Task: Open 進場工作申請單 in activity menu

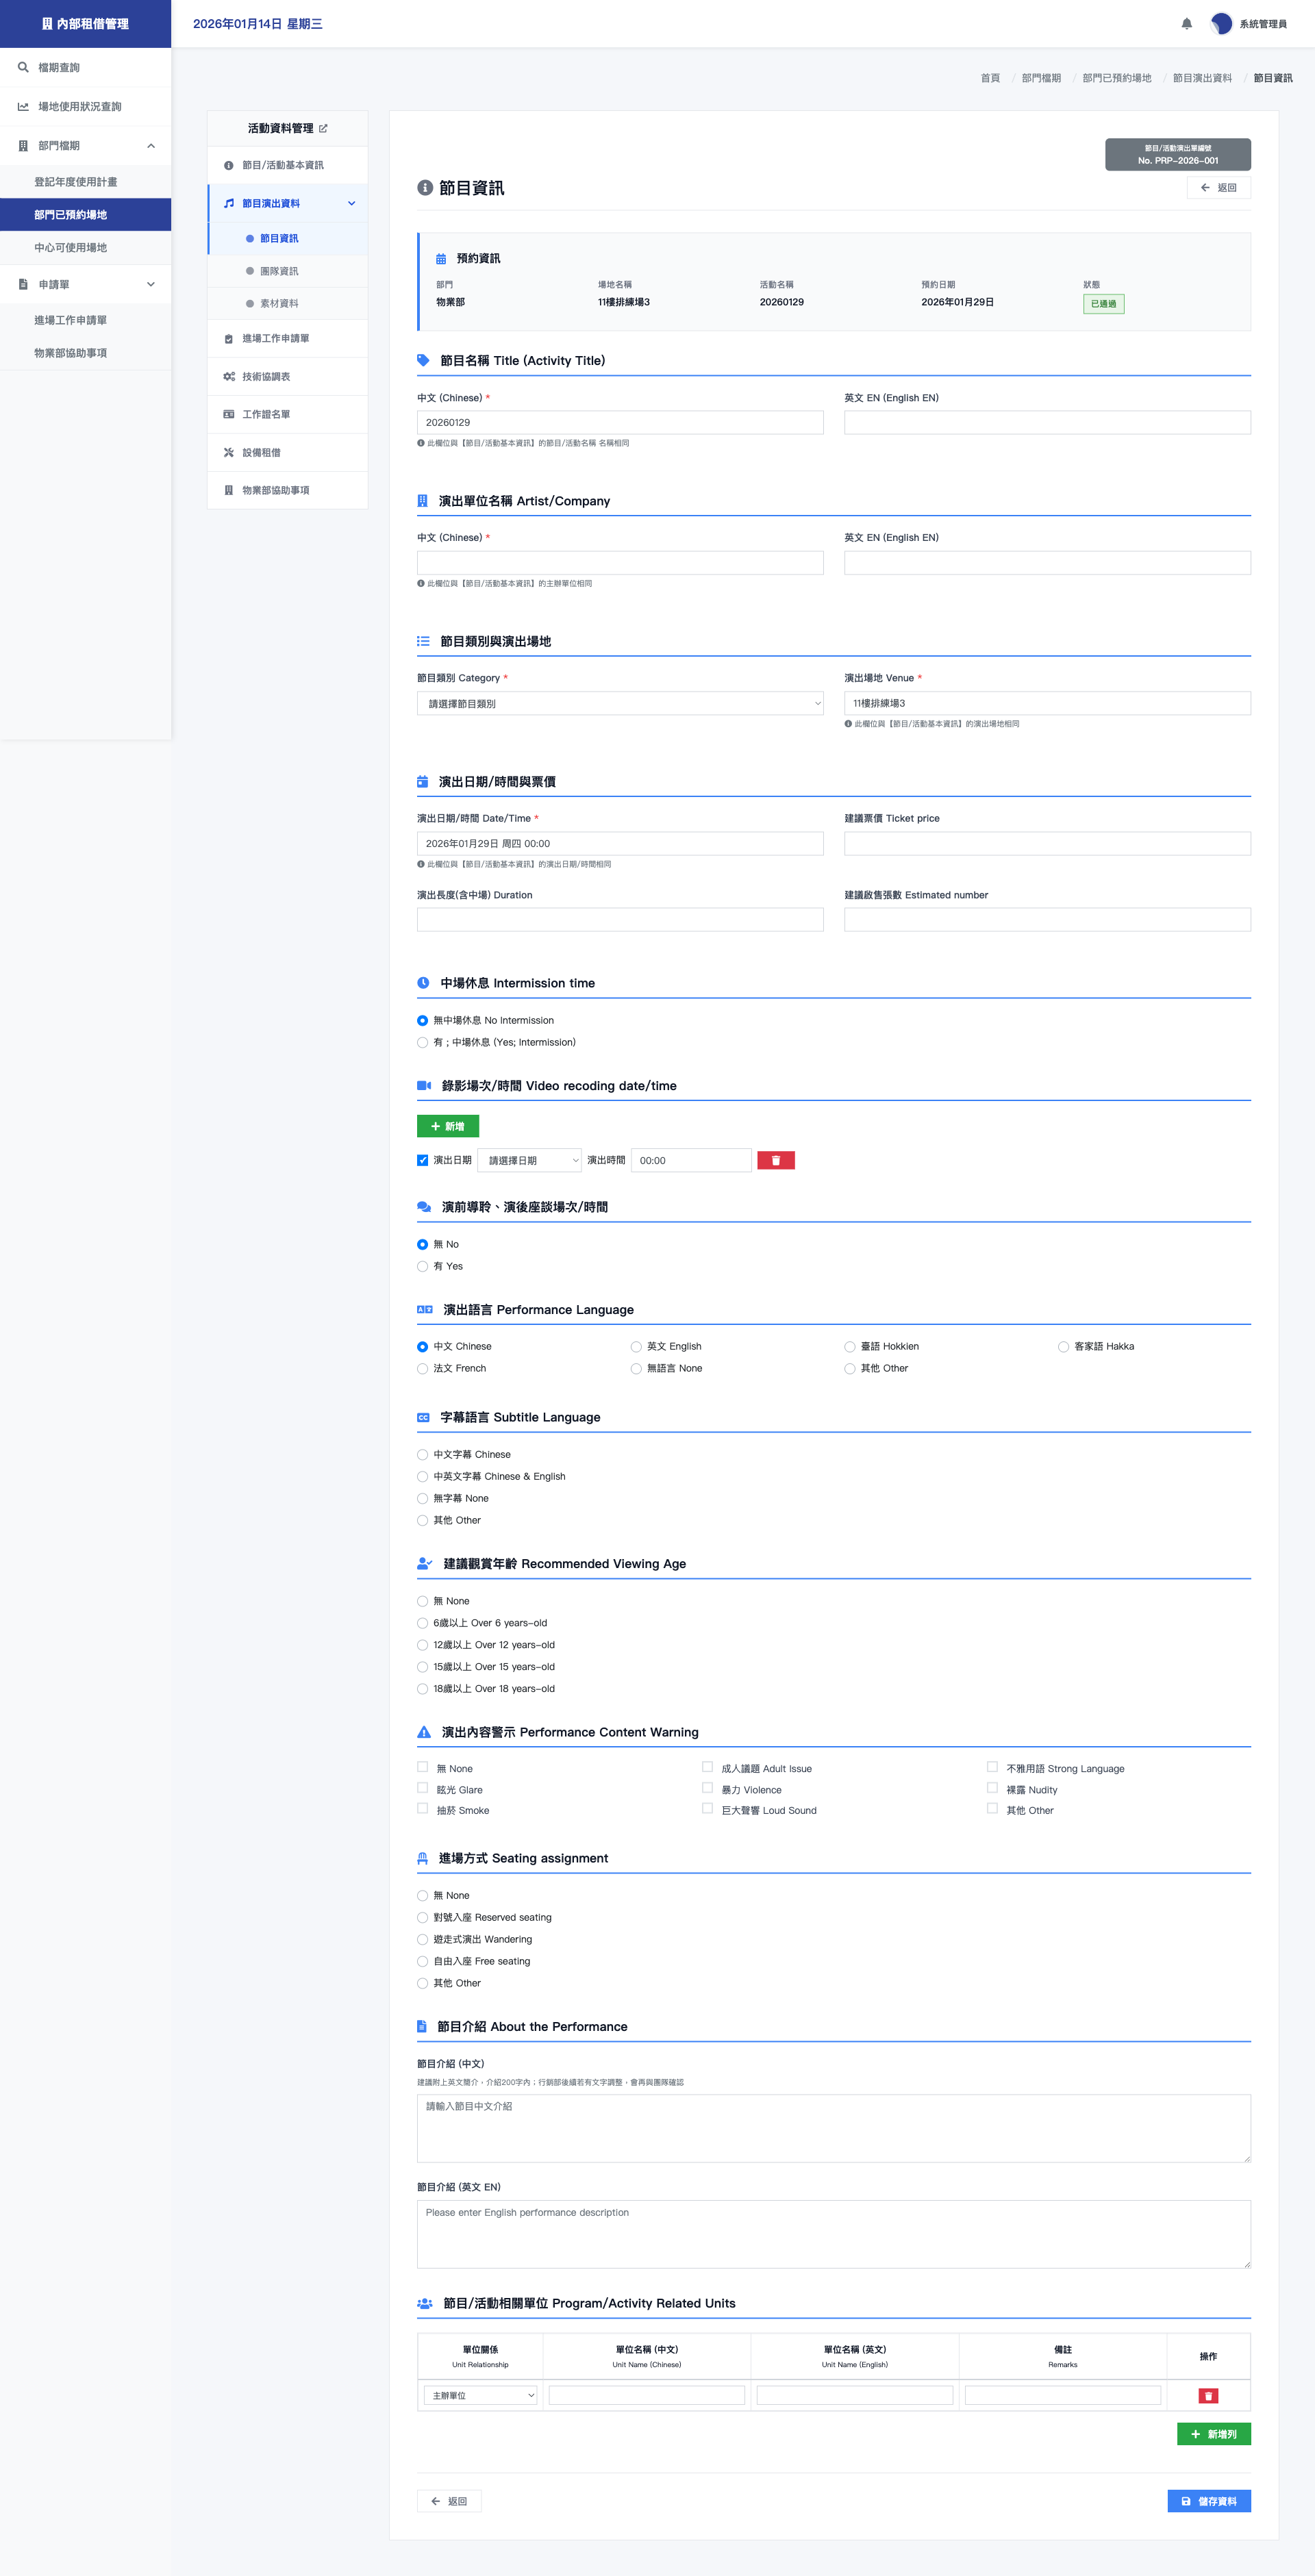Action: (x=275, y=339)
